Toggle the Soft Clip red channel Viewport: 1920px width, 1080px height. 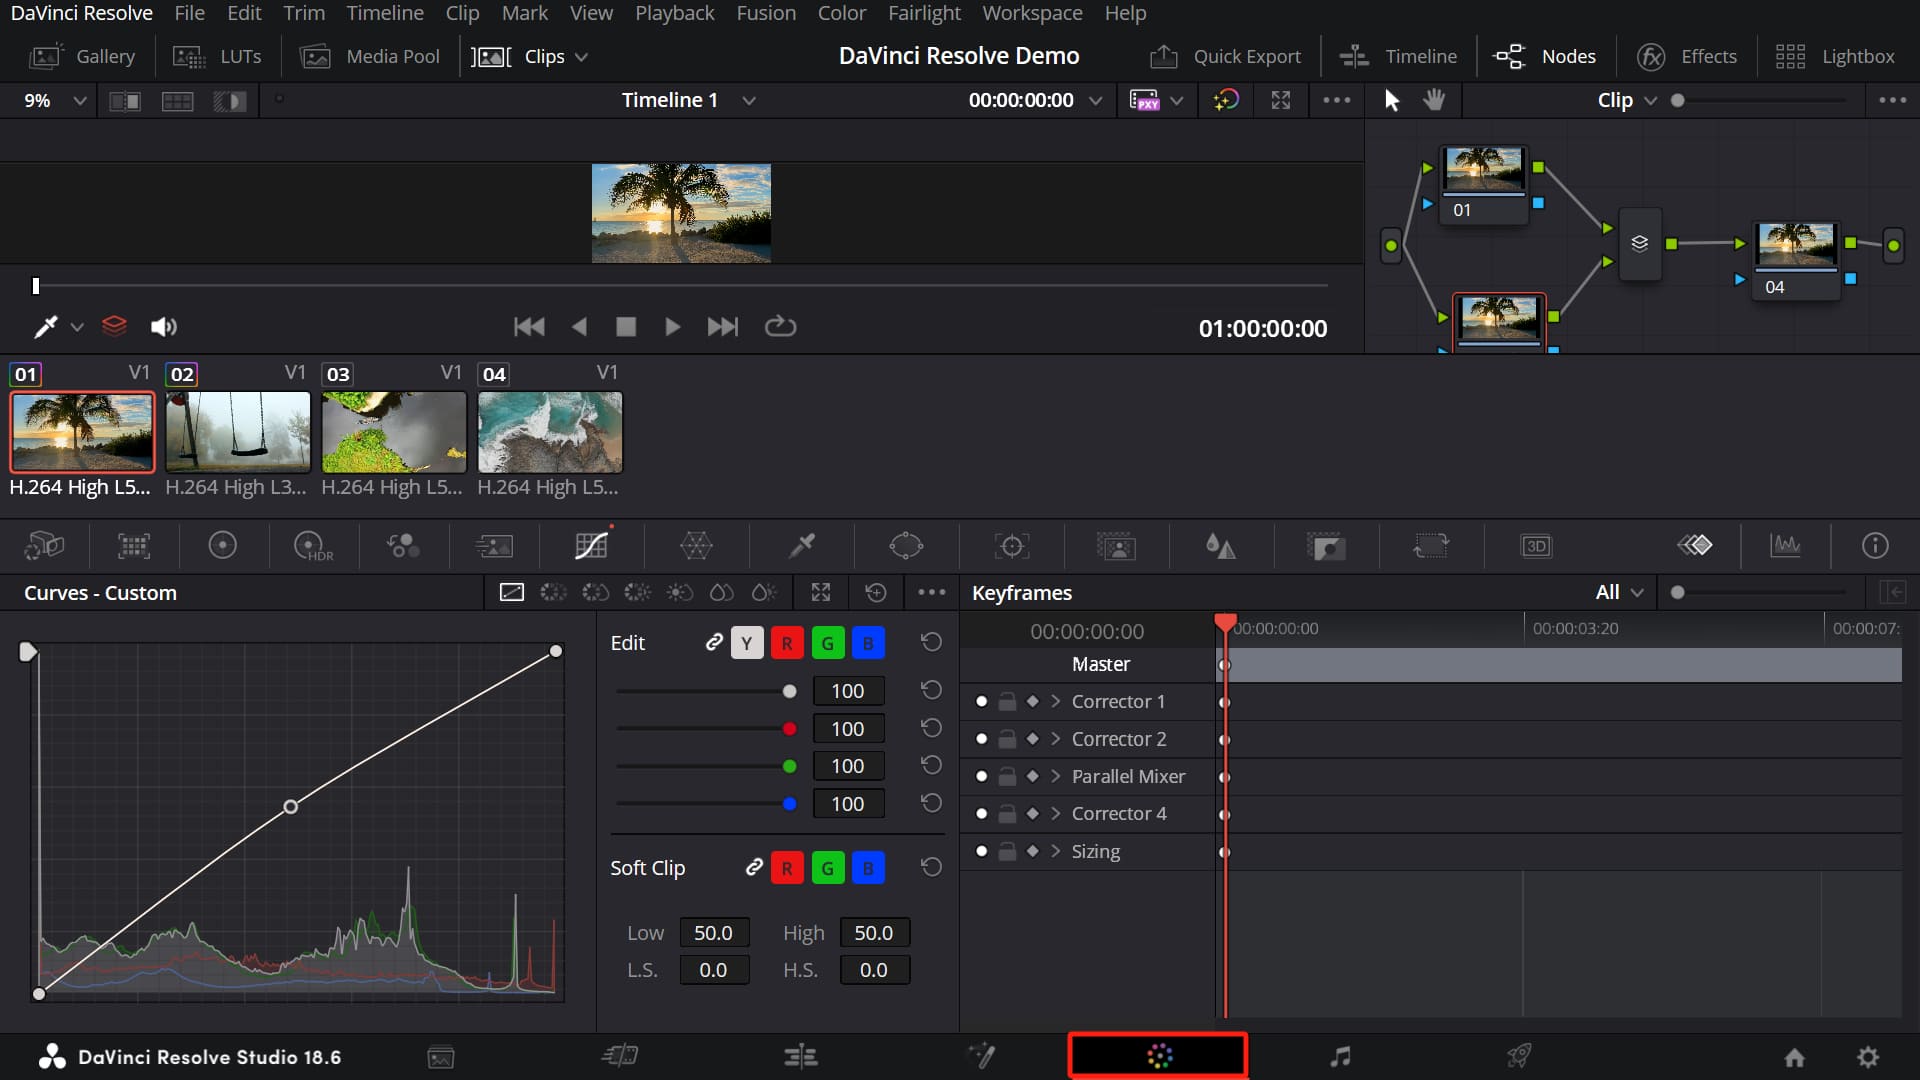pyautogui.click(x=787, y=868)
